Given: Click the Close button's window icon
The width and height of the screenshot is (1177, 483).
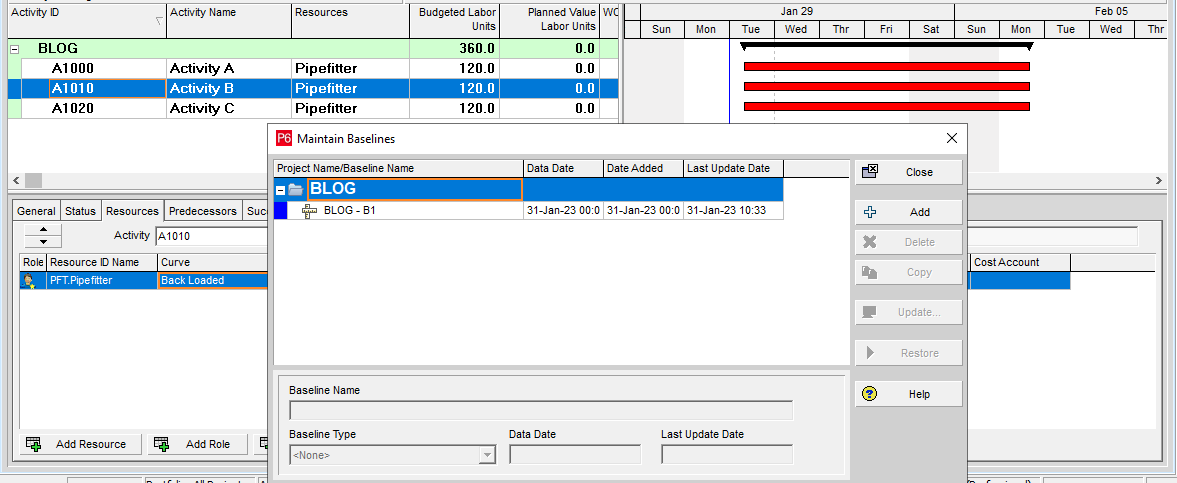Looking at the screenshot, I should (x=870, y=172).
